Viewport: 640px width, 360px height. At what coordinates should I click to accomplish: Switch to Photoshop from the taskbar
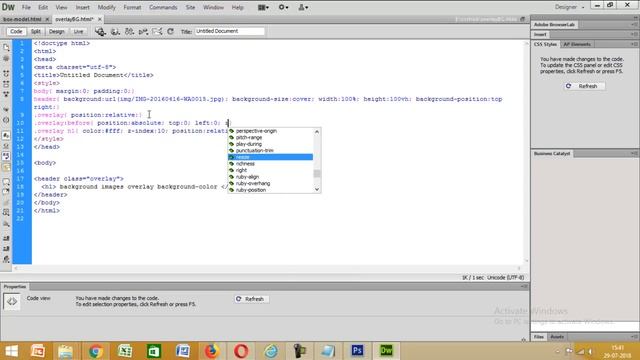[x=357, y=351]
